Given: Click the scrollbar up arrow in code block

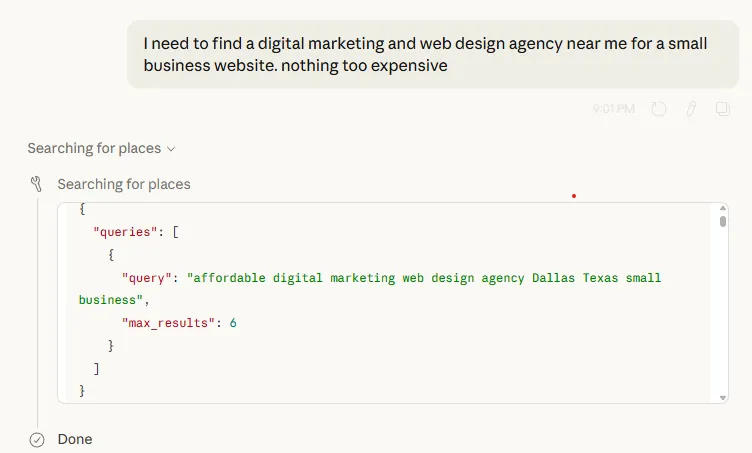Looking at the screenshot, I should point(723,209).
